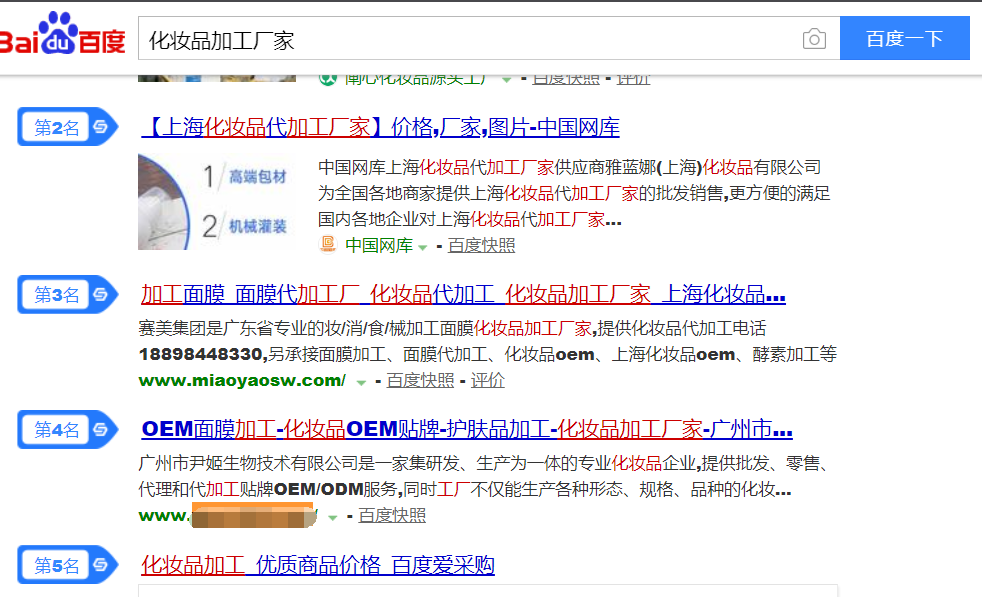
Task: Open 百度快照 for the miaoyaosw result
Action: click(420, 381)
